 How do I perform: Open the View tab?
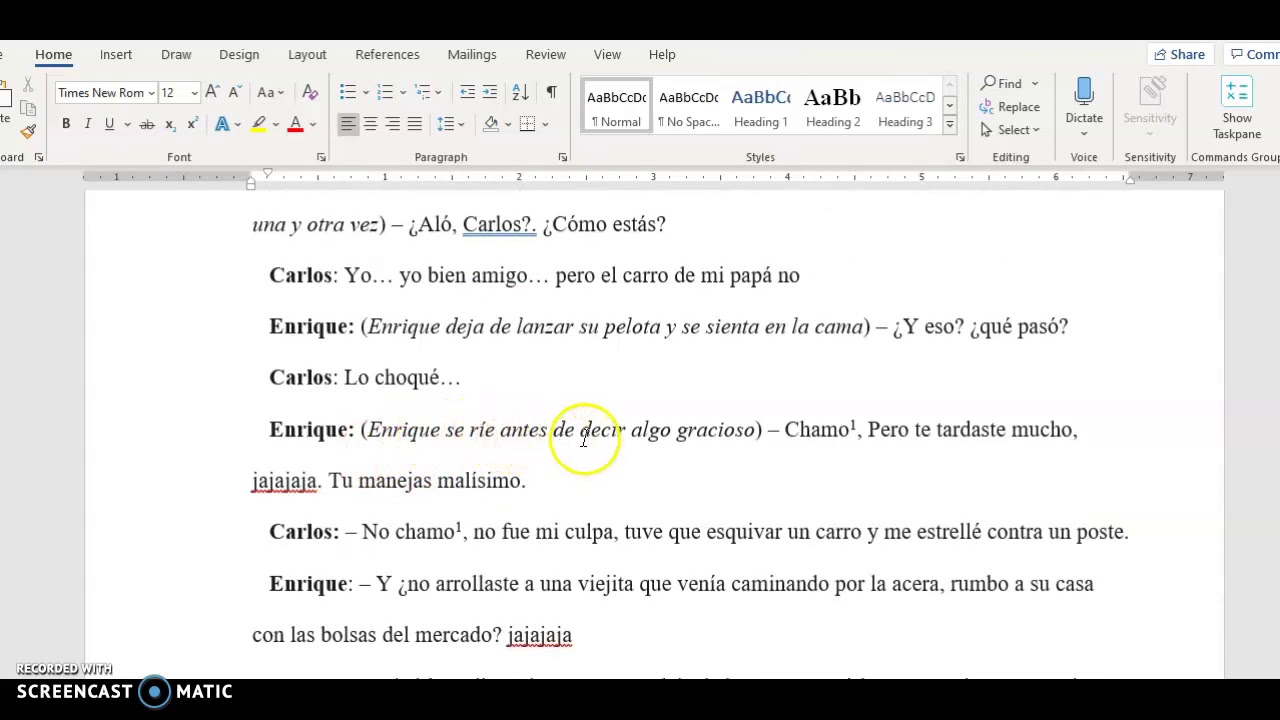coord(607,54)
